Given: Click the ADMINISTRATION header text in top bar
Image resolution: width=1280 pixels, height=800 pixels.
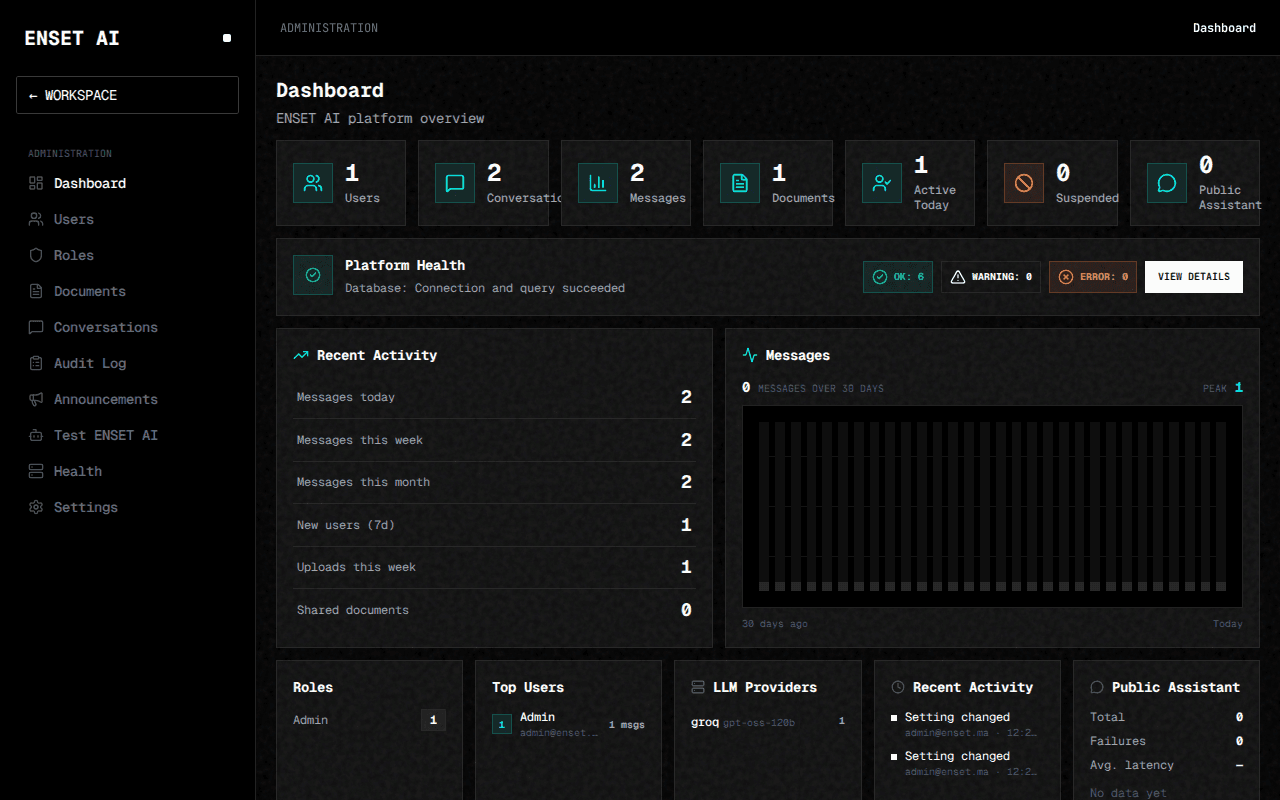Looking at the screenshot, I should tap(329, 28).
